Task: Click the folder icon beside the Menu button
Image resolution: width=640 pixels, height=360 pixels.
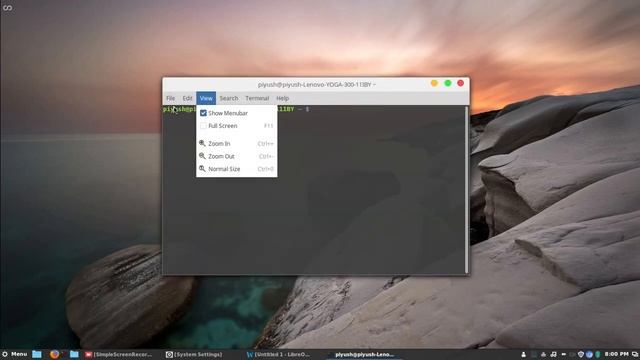Action: pos(37,354)
